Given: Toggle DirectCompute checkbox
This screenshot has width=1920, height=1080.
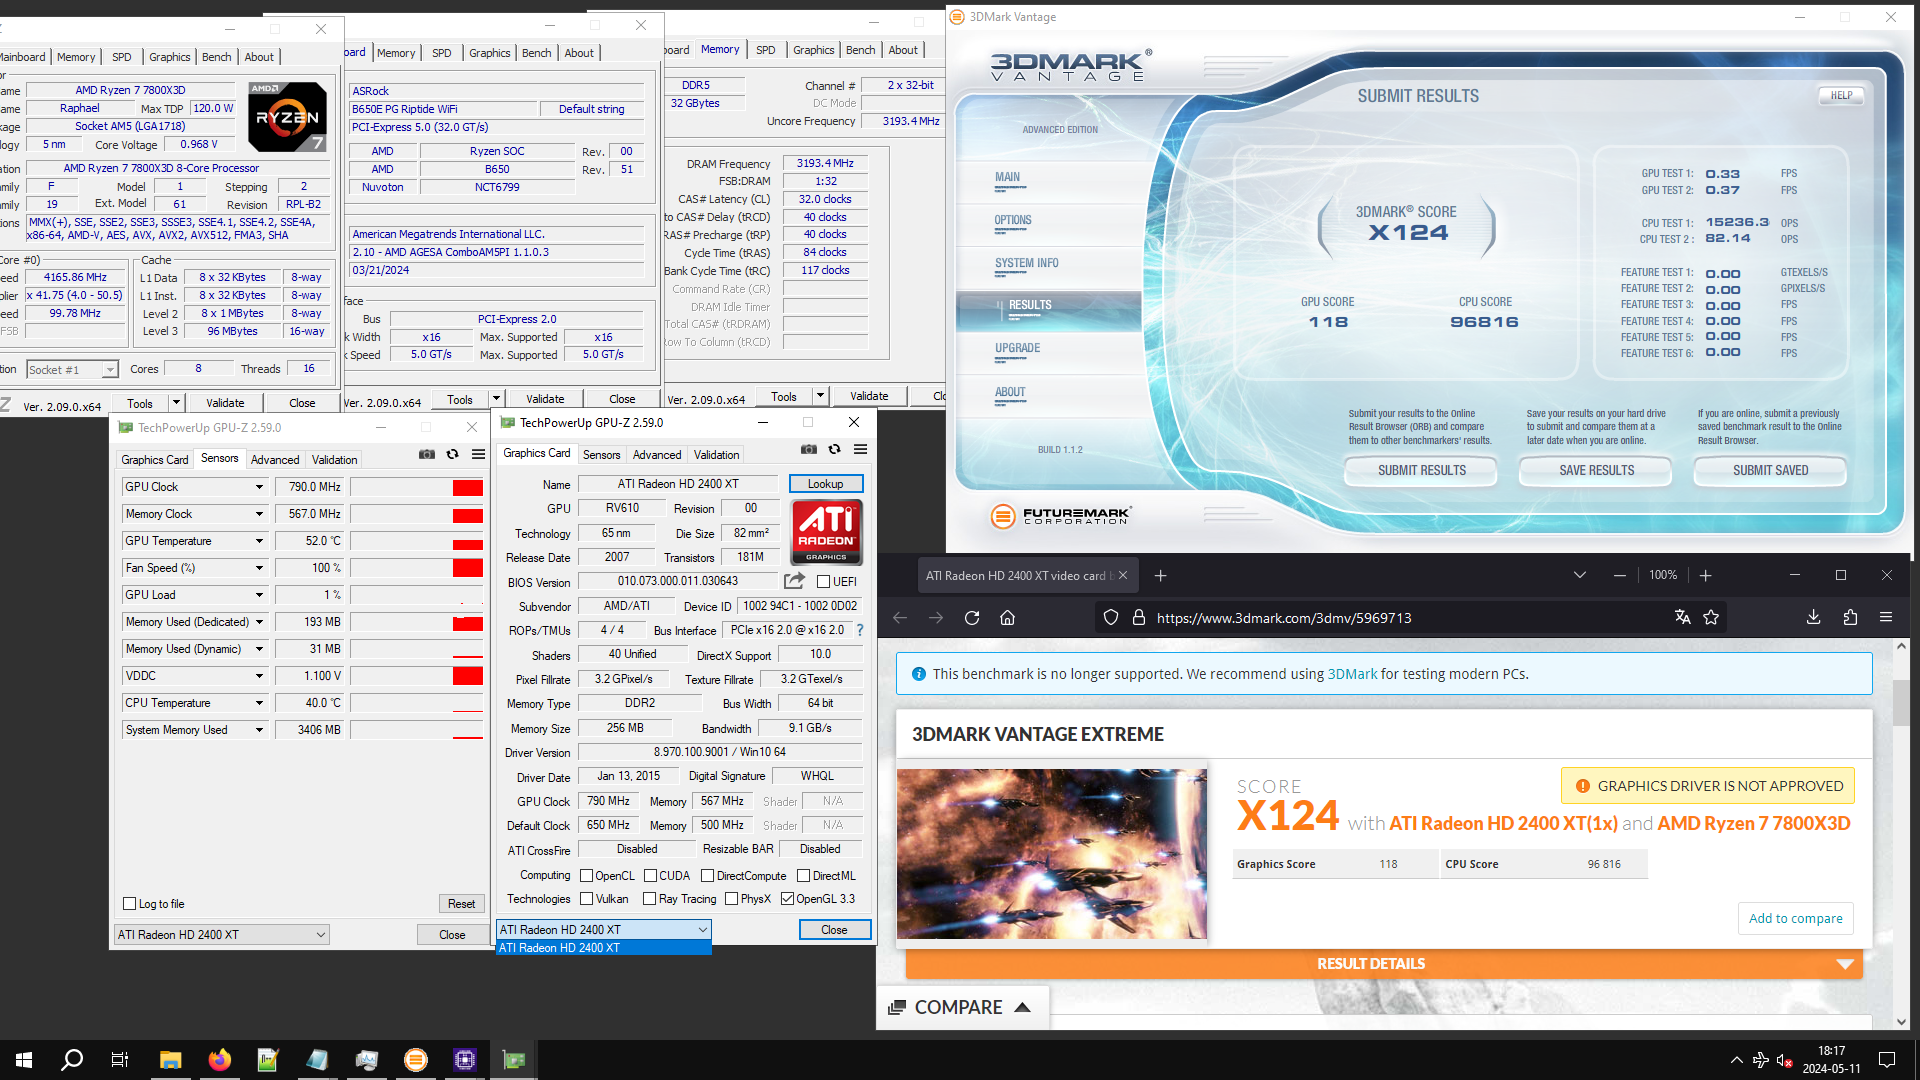Looking at the screenshot, I should 707,876.
